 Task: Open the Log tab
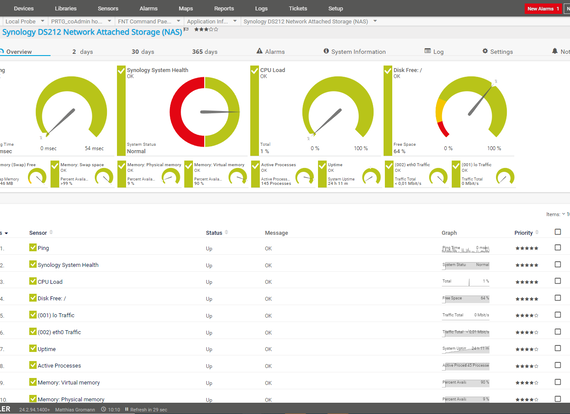coord(434,52)
